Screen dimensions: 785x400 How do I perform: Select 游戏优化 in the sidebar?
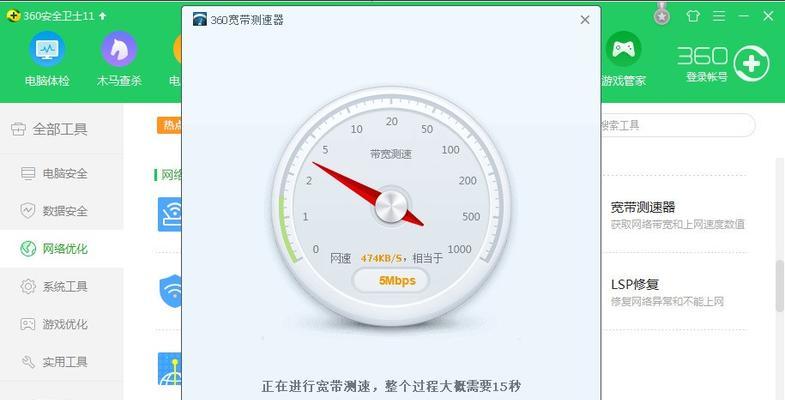tap(61, 324)
